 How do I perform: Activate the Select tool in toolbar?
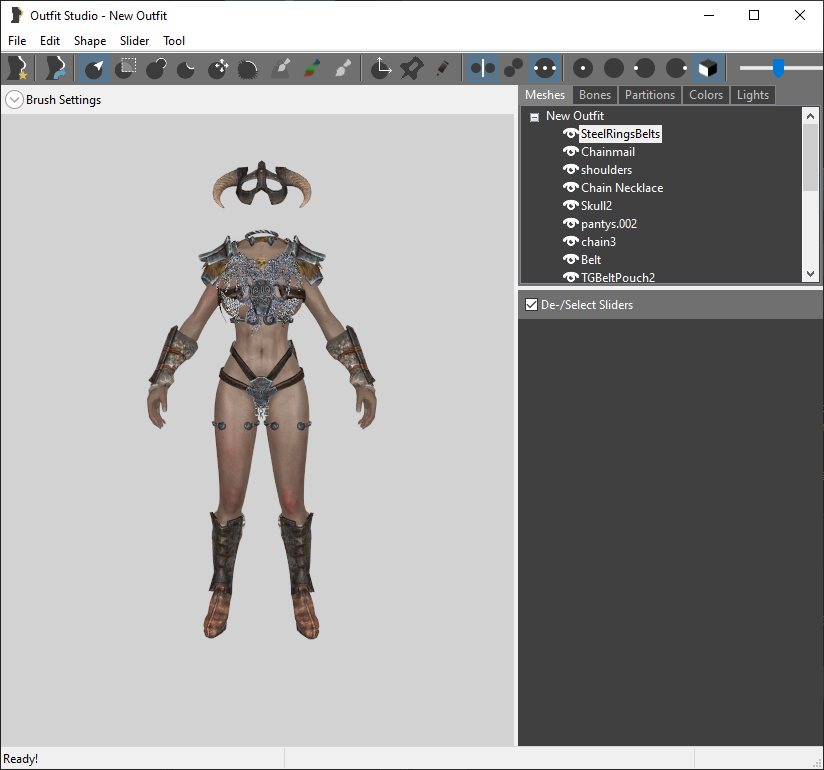click(95, 68)
